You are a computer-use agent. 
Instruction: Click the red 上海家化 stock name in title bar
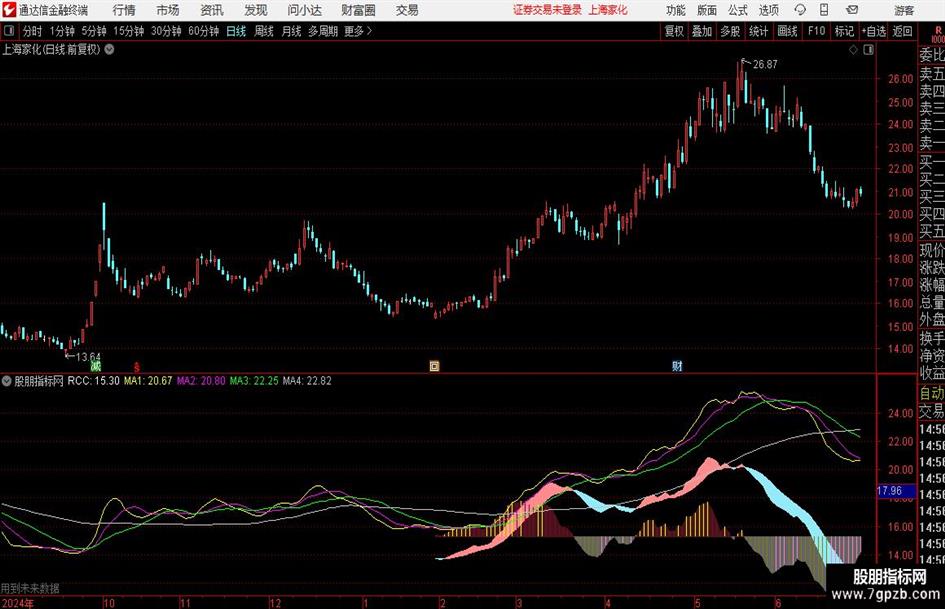[608, 10]
